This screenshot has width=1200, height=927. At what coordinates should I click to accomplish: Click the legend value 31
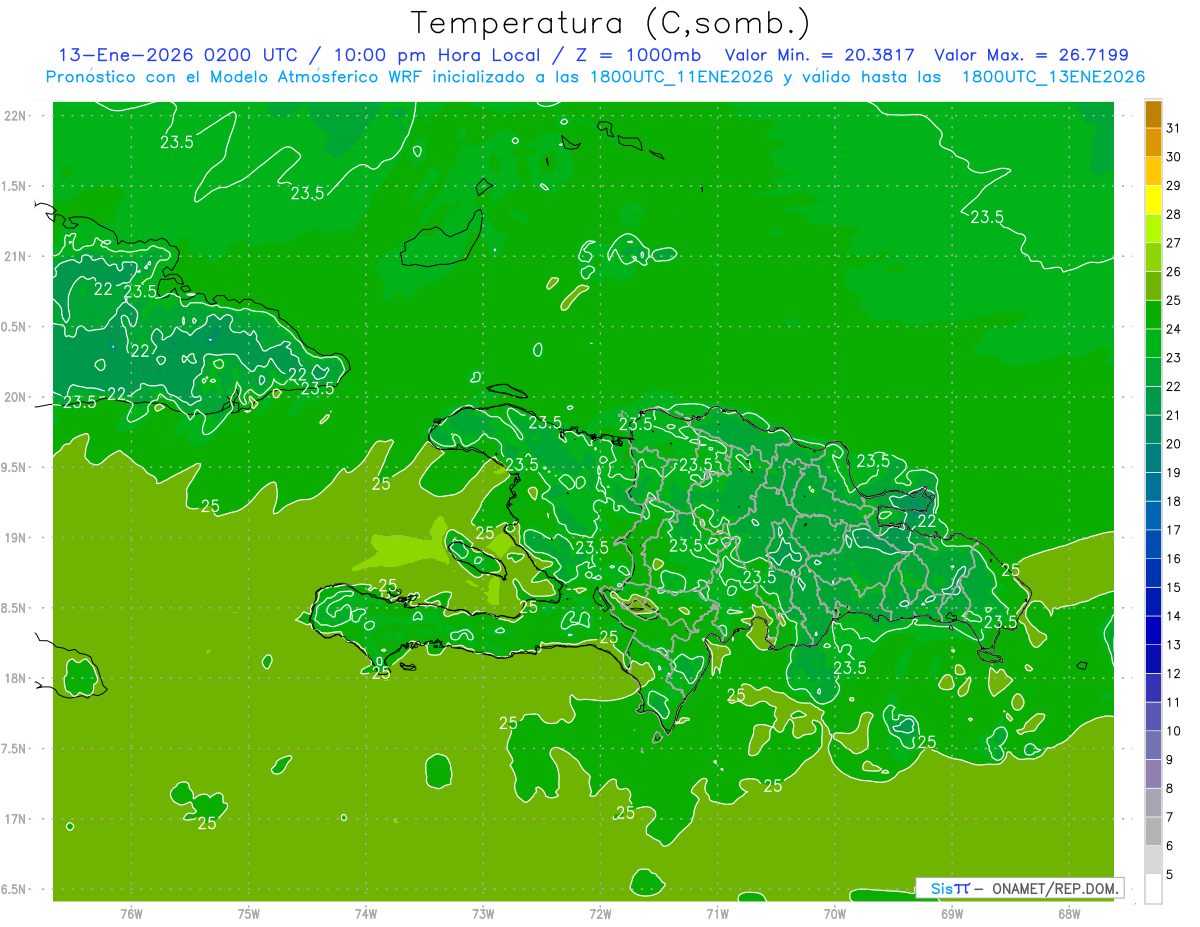tap(1174, 128)
